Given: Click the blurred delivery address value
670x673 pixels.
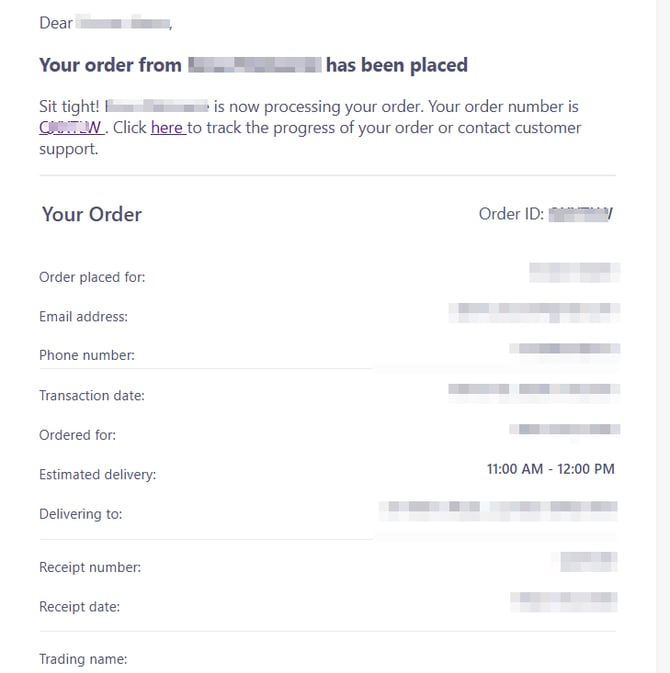Looking at the screenshot, I should [x=499, y=509].
